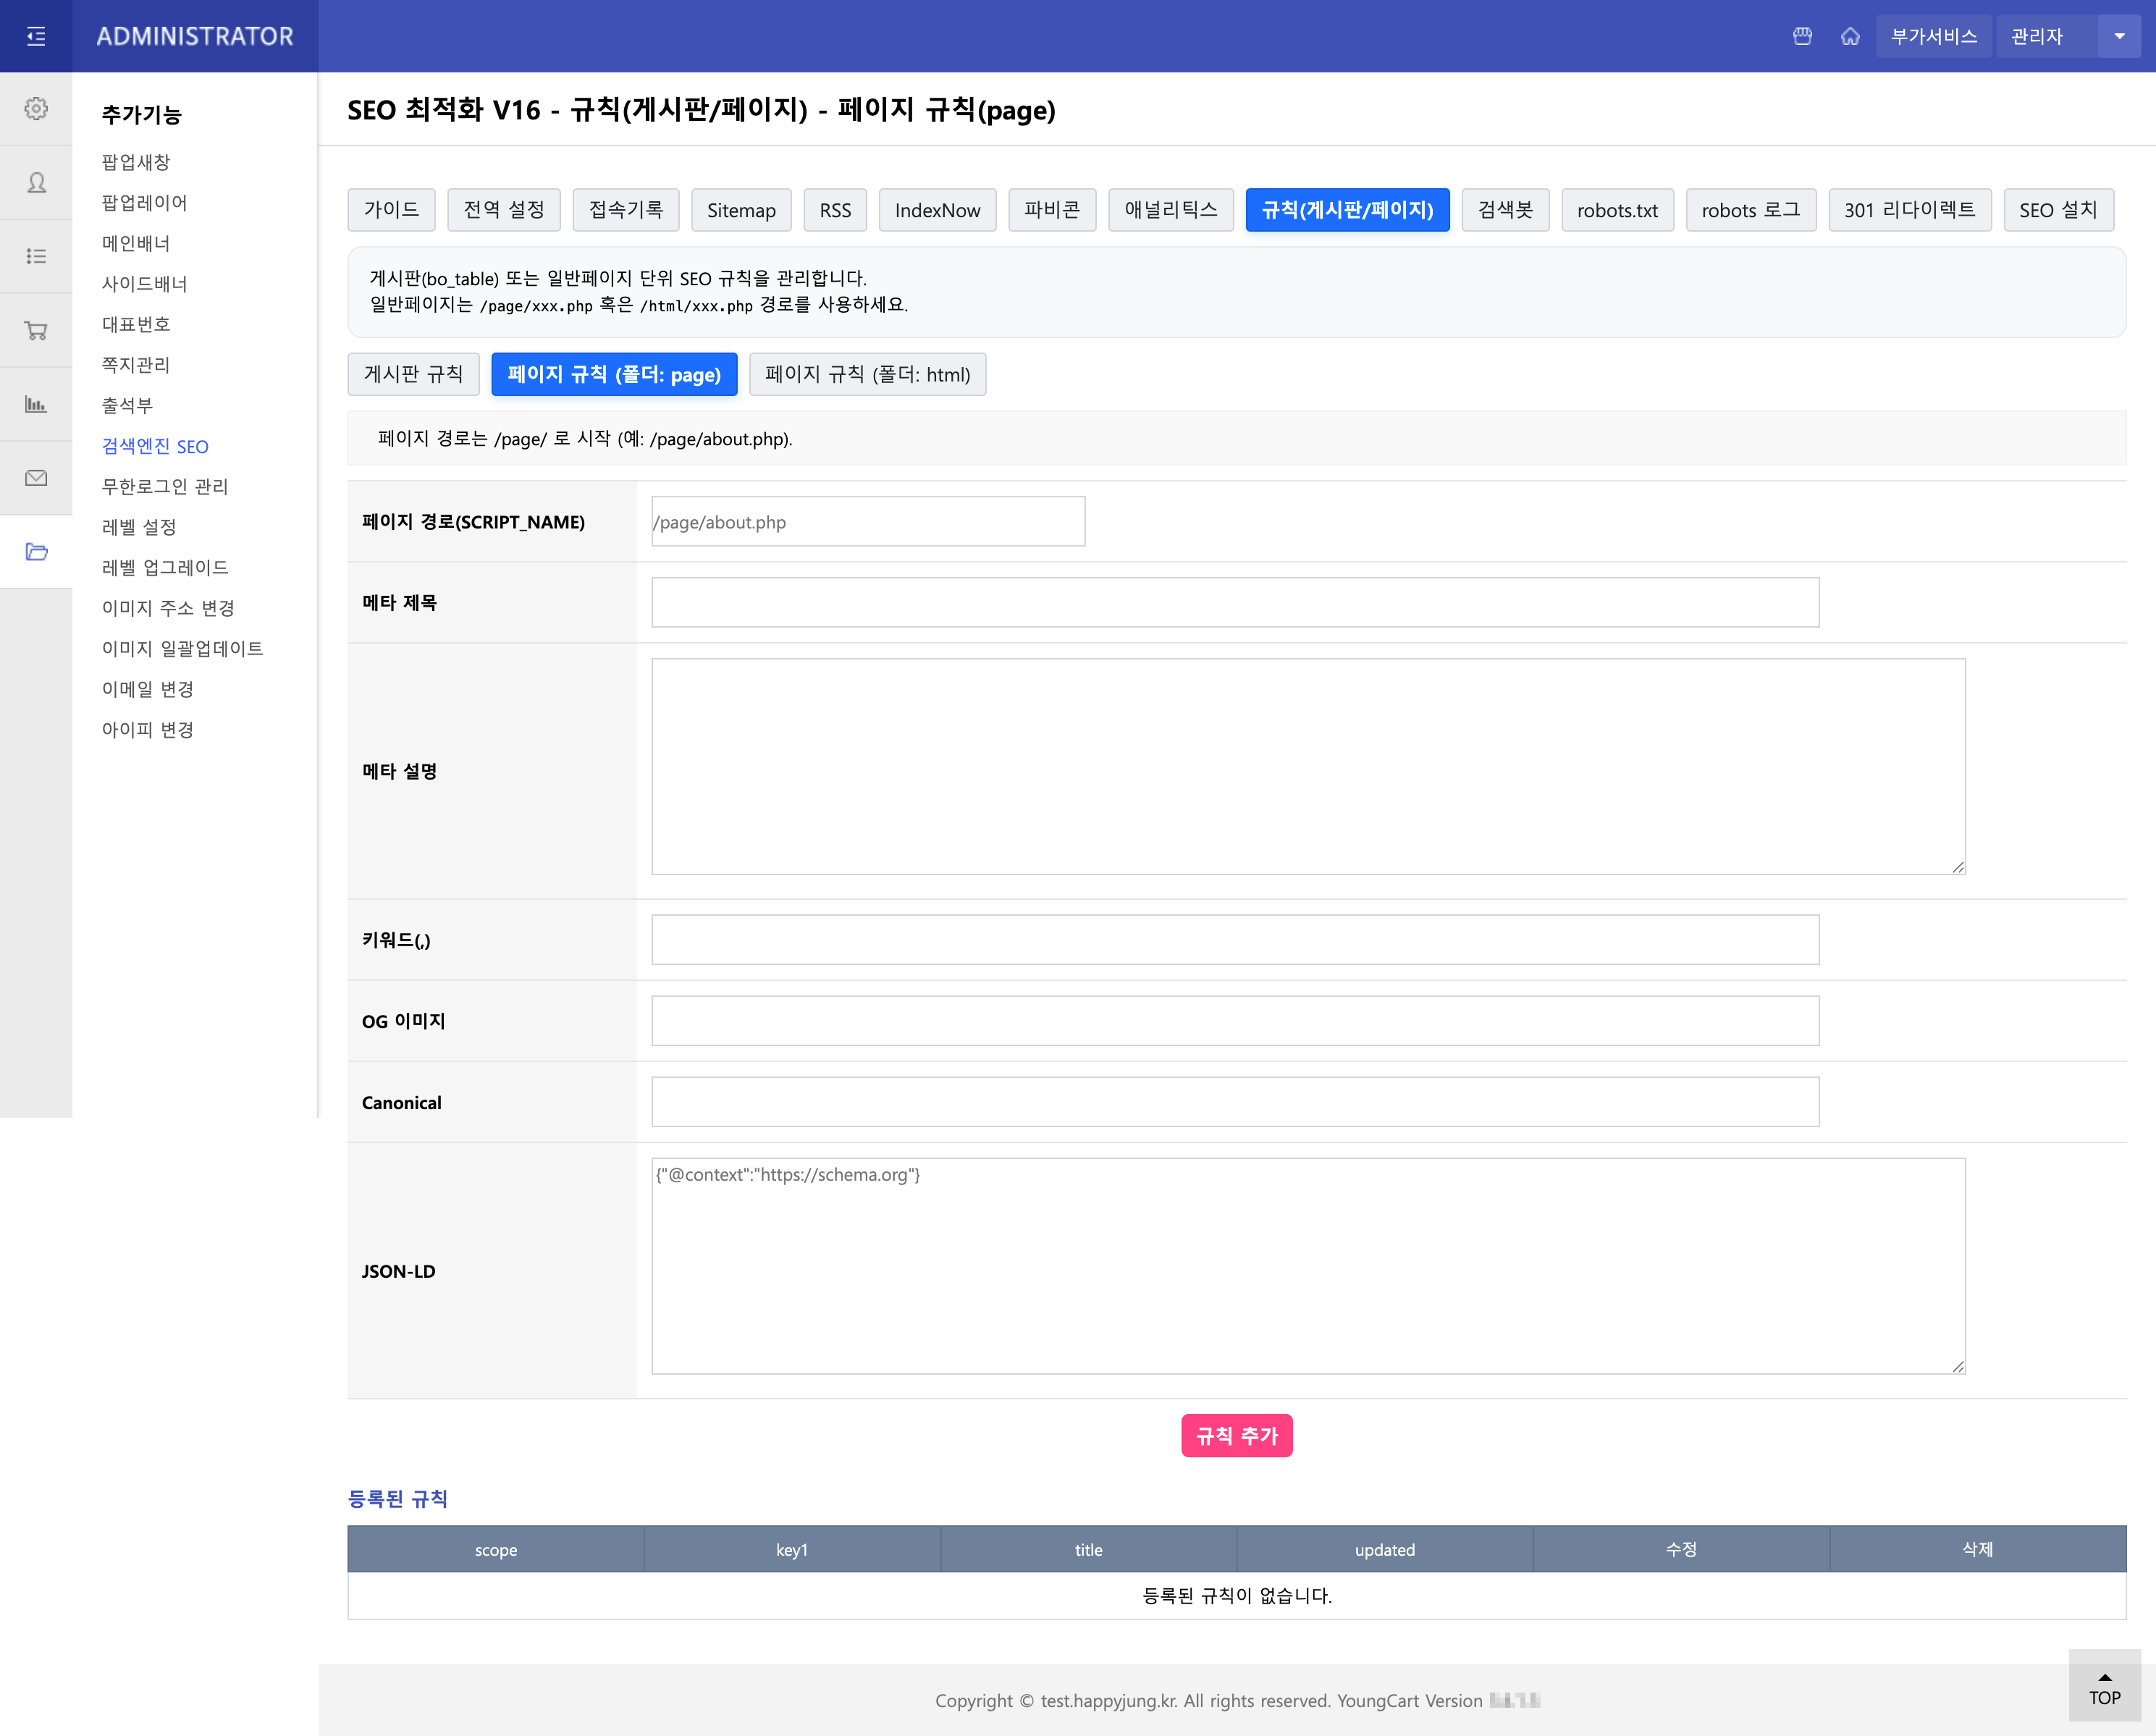Open the member management user icon
The width and height of the screenshot is (2156, 1736).
coord(36,183)
